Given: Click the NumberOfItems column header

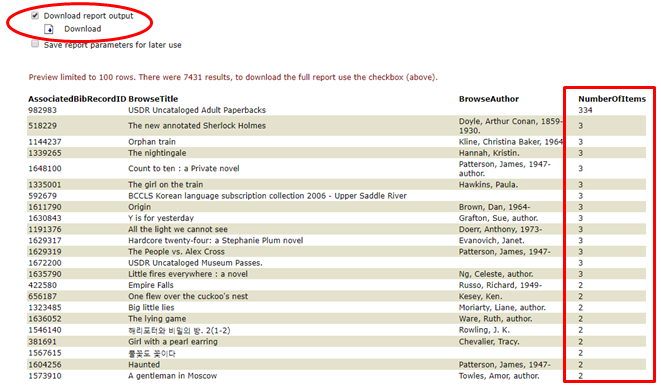Looking at the screenshot, I should [x=612, y=99].
